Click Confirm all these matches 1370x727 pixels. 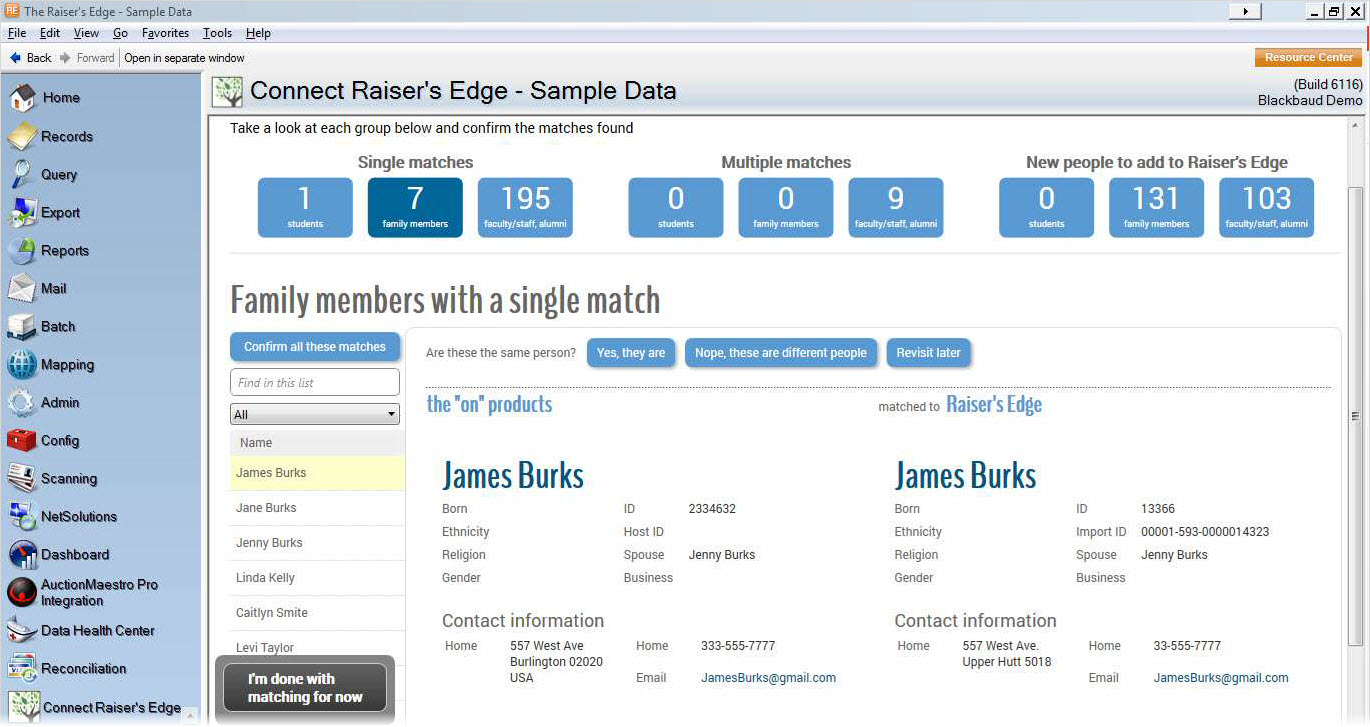(x=315, y=347)
